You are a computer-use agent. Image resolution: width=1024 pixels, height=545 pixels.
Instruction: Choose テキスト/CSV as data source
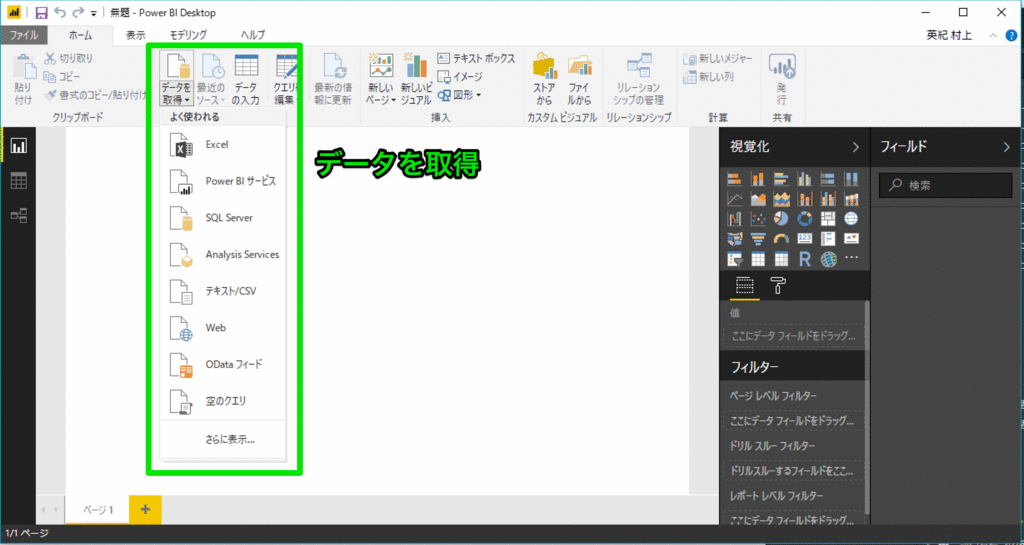[223, 291]
